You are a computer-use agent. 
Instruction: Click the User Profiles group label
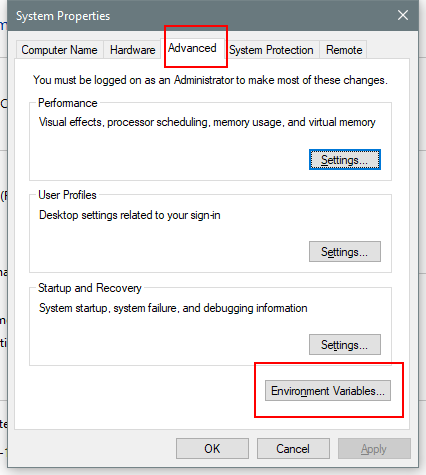click(67, 195)
